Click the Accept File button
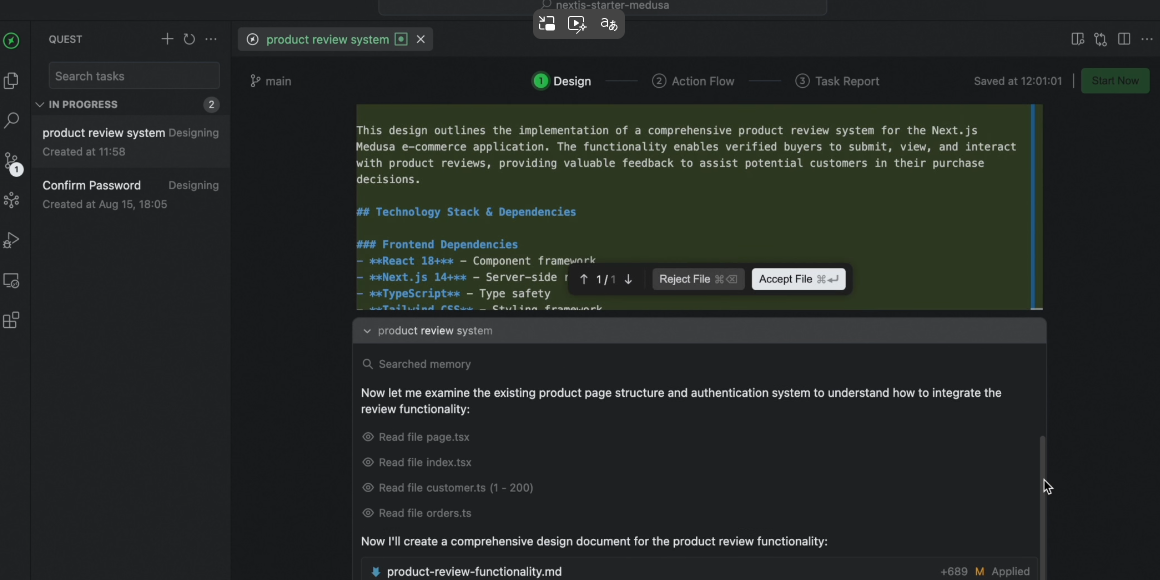The width and height of the screenshot is (1160, 580). pyautogui.click(x=798, y=279)
